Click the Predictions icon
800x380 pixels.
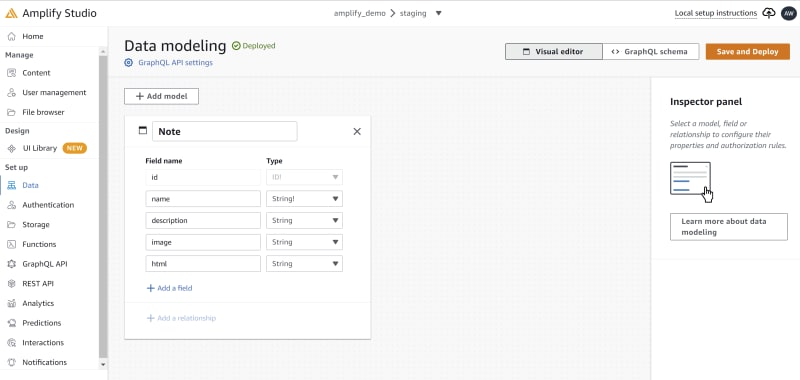click(12, 323)
